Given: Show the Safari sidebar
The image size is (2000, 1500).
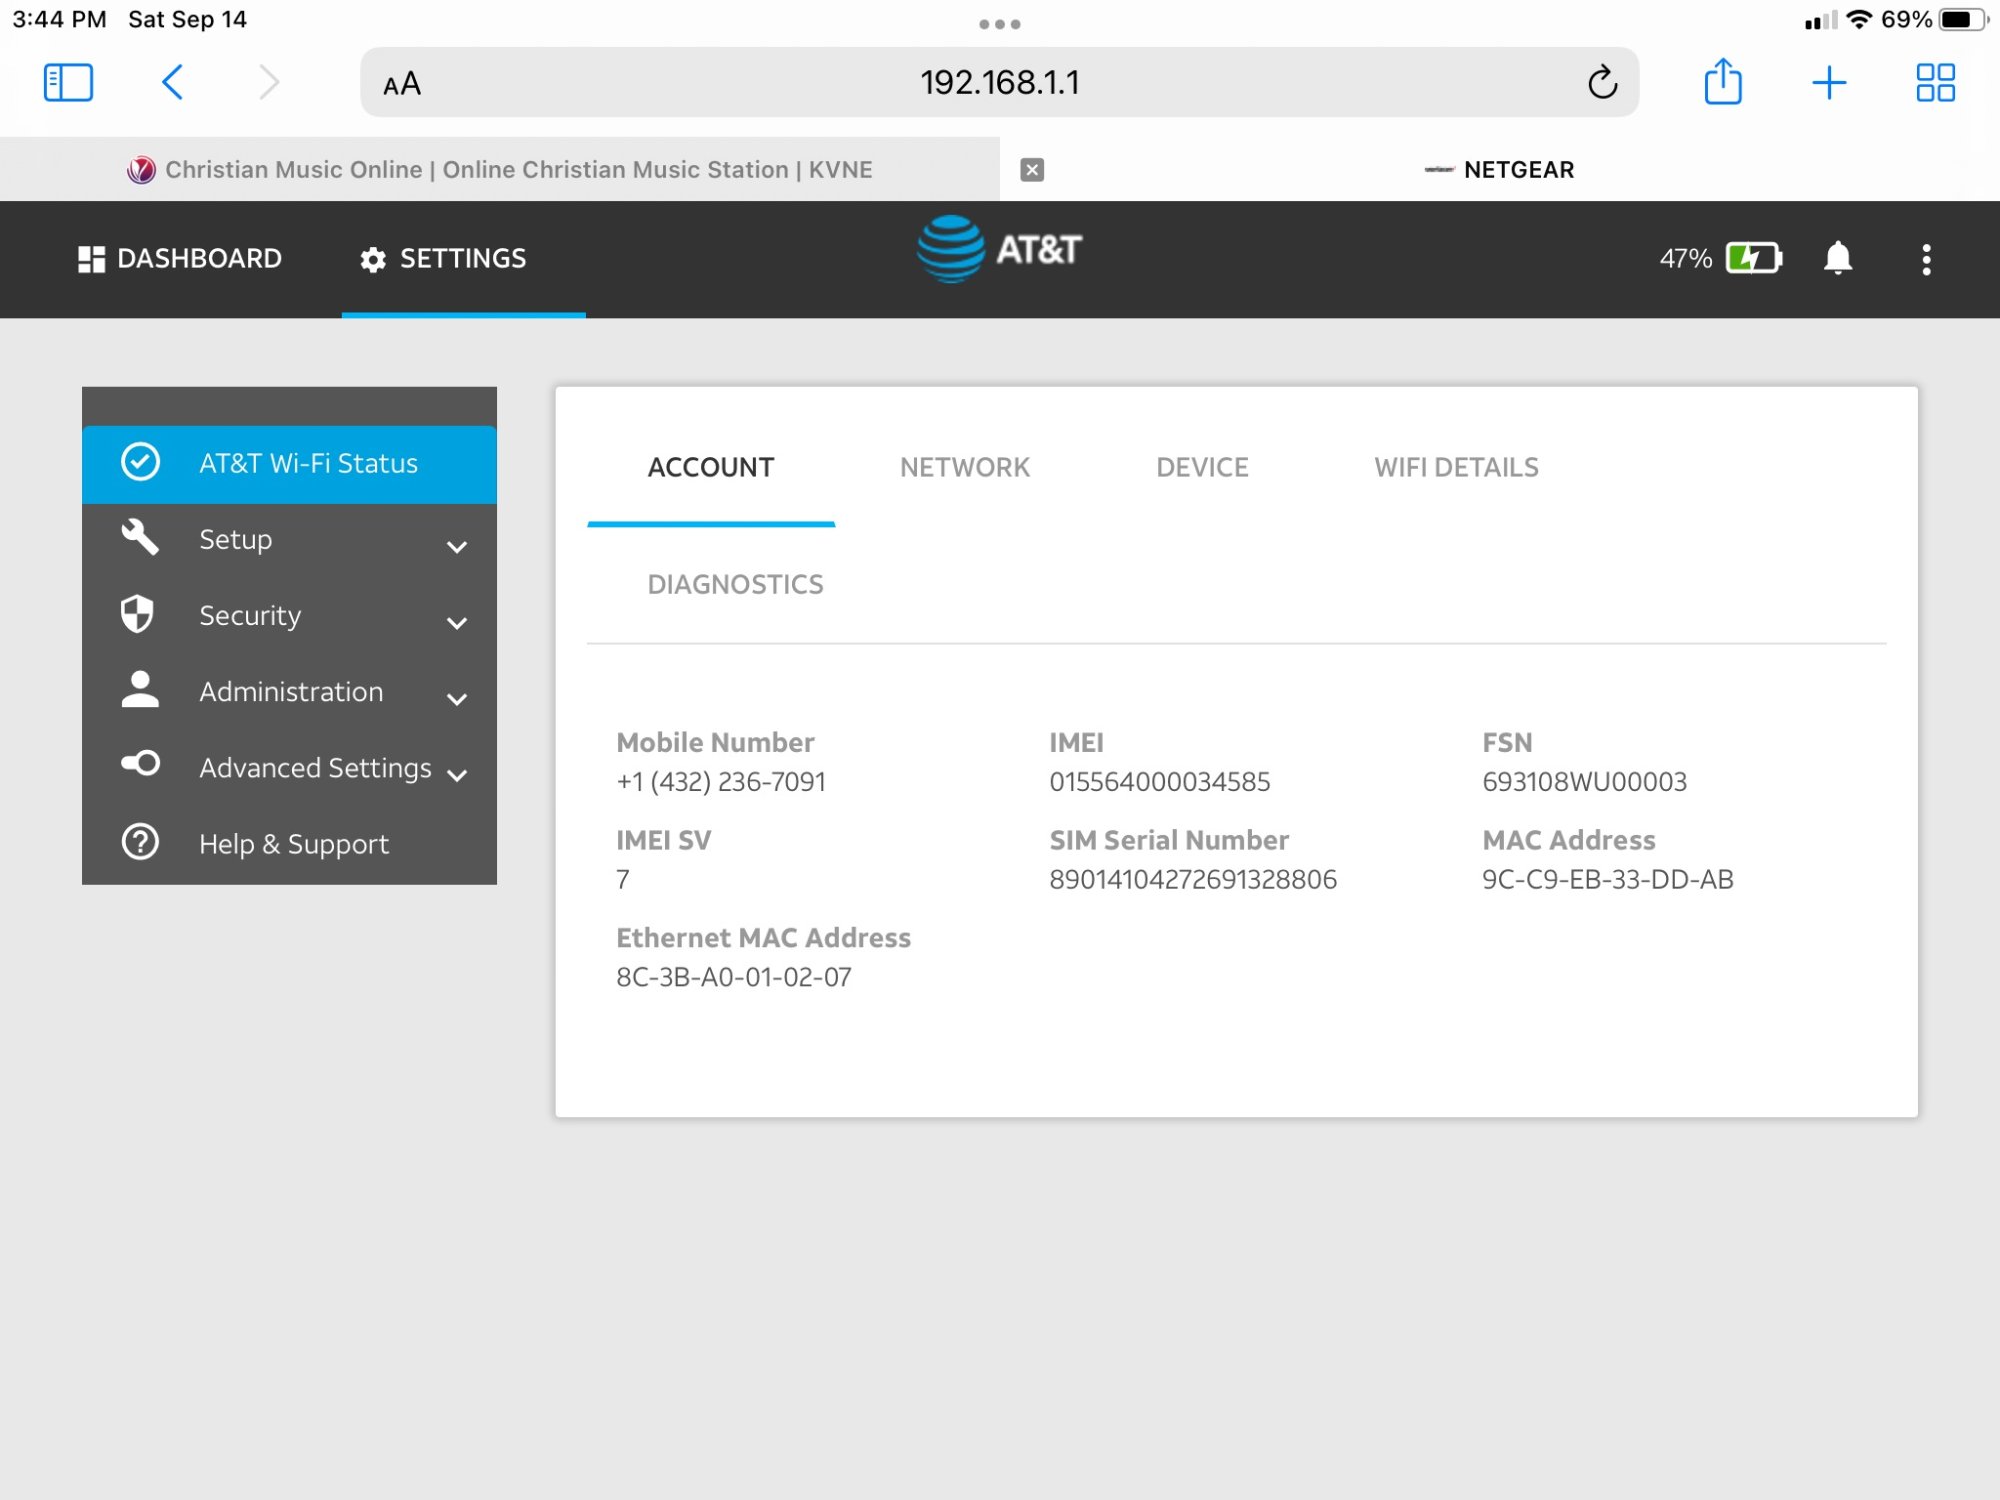Looking at the screenshot, I should click(68, 82).
